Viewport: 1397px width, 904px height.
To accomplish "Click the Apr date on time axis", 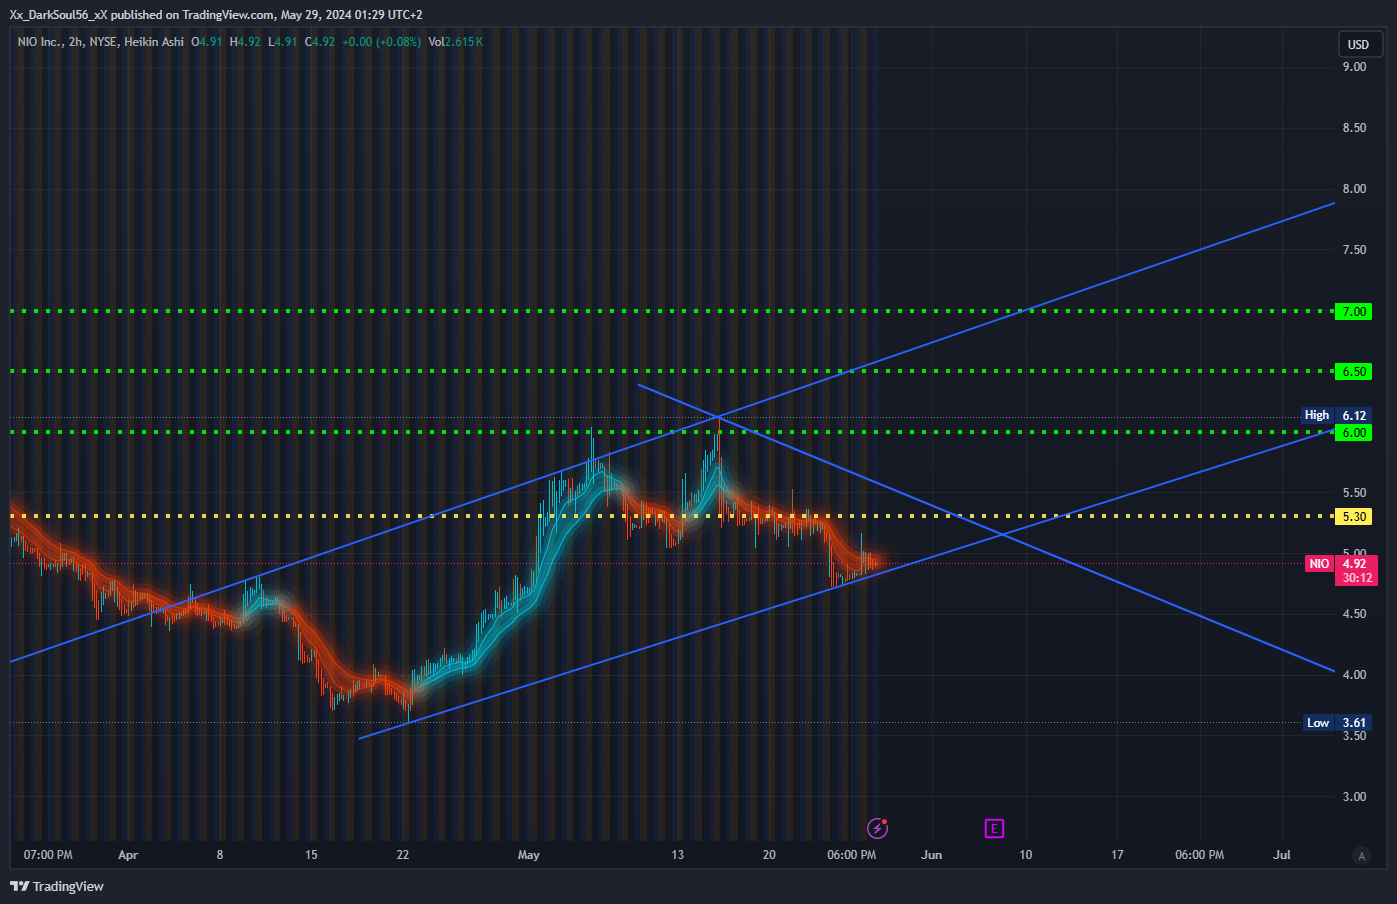I will [128, 855].
